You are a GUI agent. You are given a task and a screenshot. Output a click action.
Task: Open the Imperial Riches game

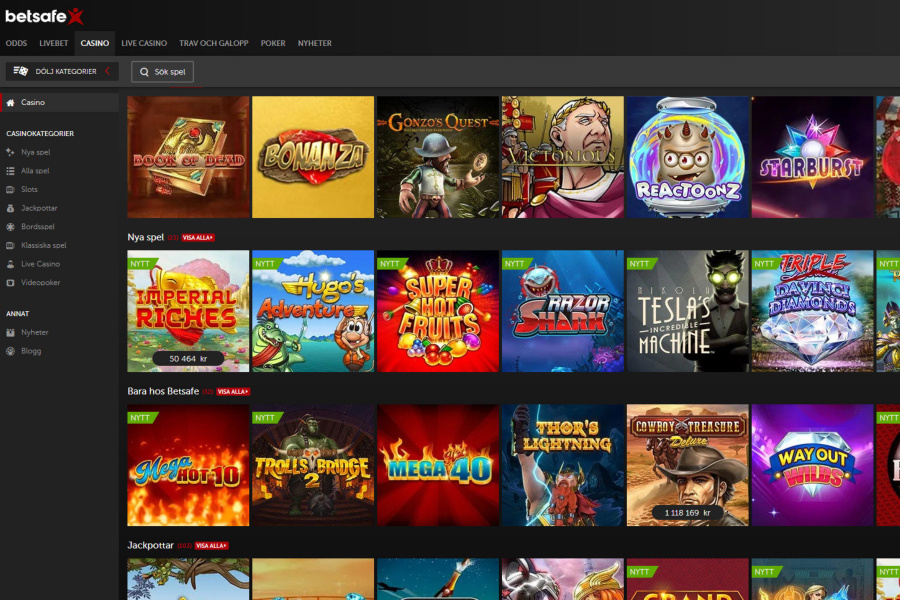click(x=188, y=311)
